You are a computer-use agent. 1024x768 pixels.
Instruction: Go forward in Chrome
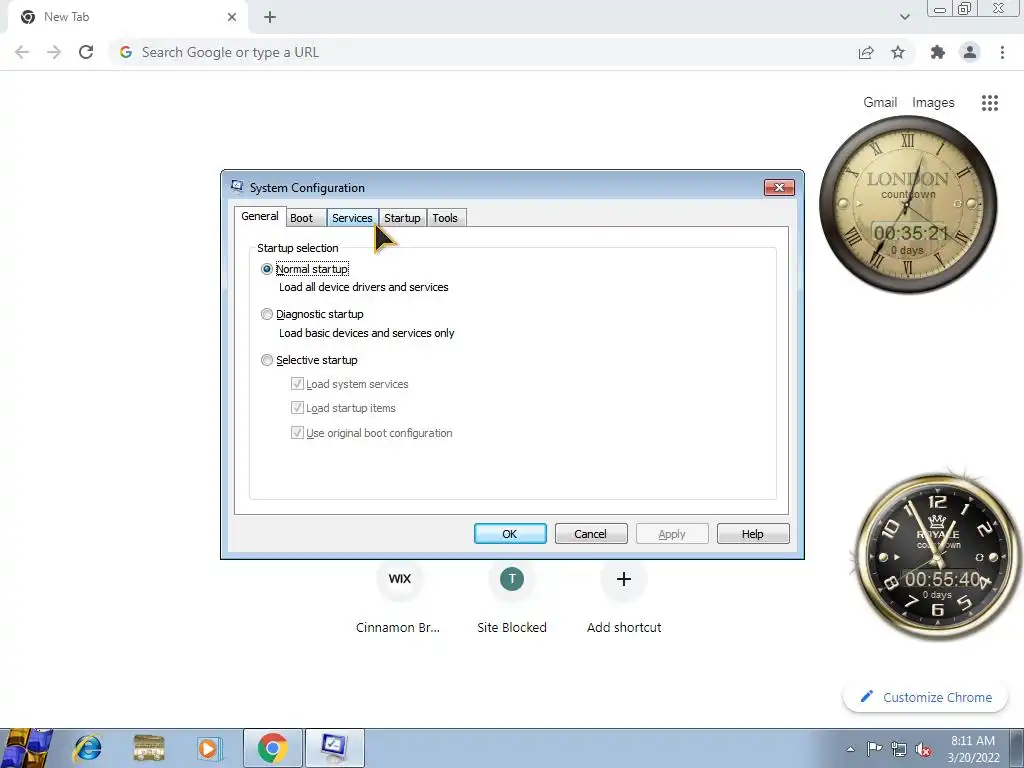point(54,52)
